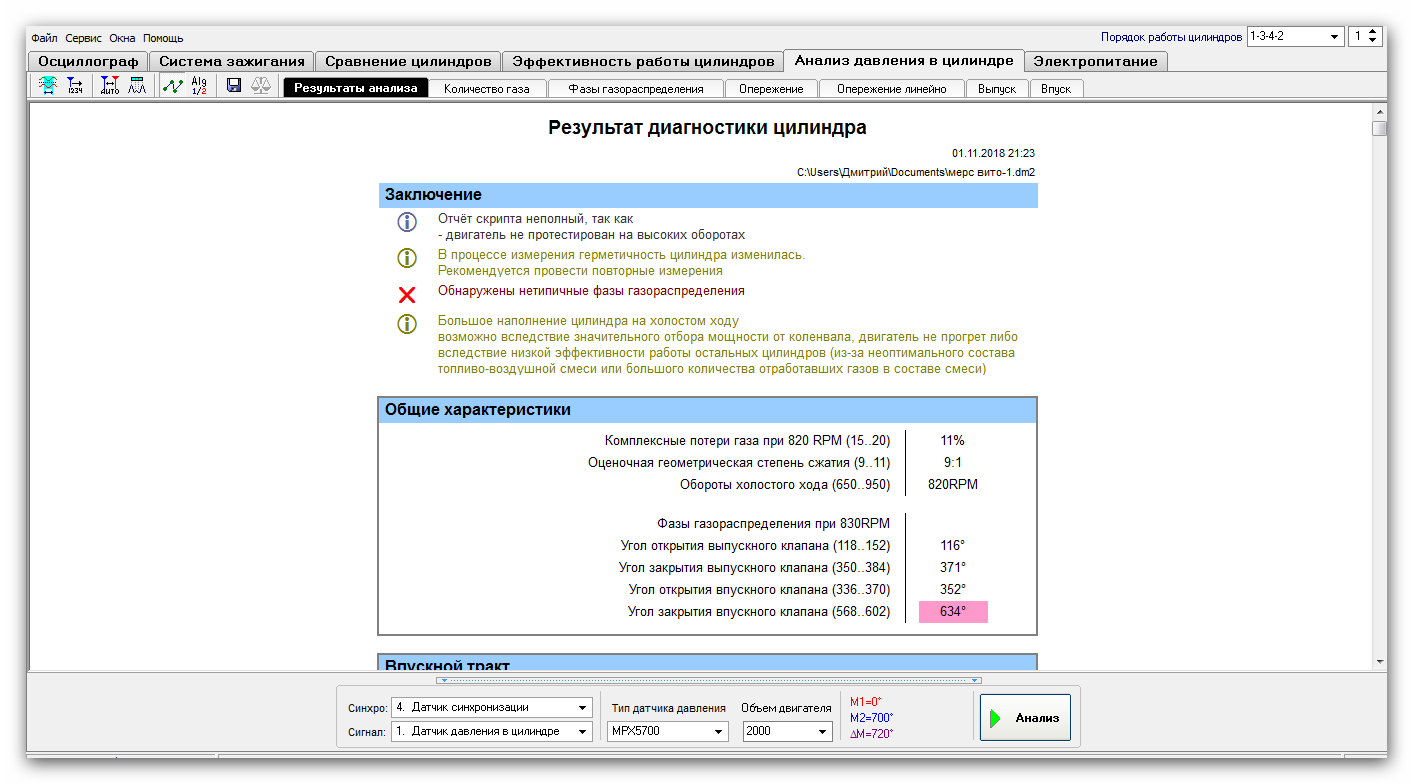Click the 9:1 compression ratio value
The width and height of the screenshot is (1413, 784).
(952, 462)
